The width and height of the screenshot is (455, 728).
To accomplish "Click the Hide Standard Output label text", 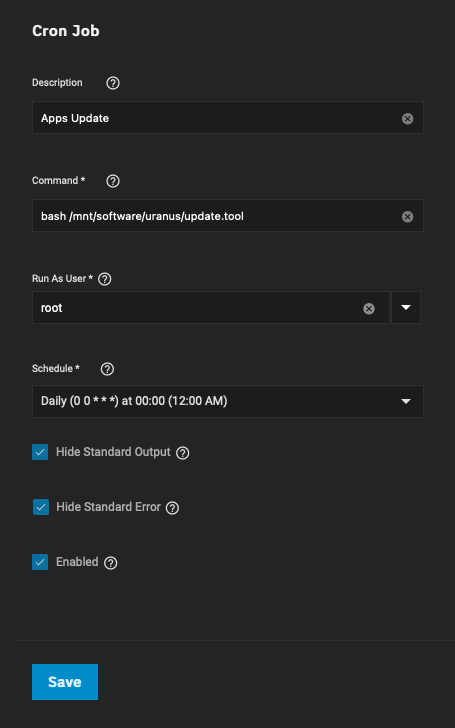I will [x=113, y=452].
